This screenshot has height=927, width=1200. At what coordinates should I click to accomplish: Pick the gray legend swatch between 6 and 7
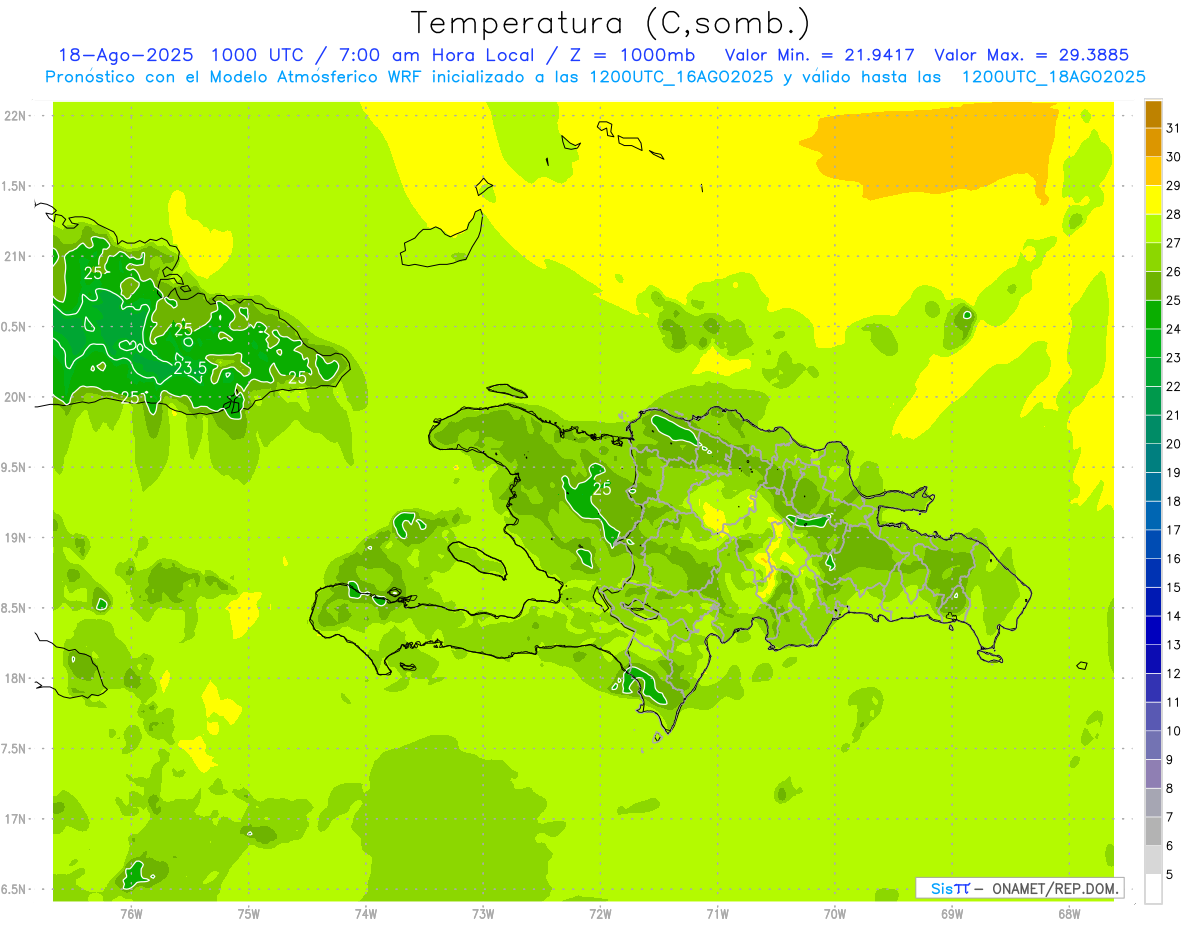[1153, 832]
